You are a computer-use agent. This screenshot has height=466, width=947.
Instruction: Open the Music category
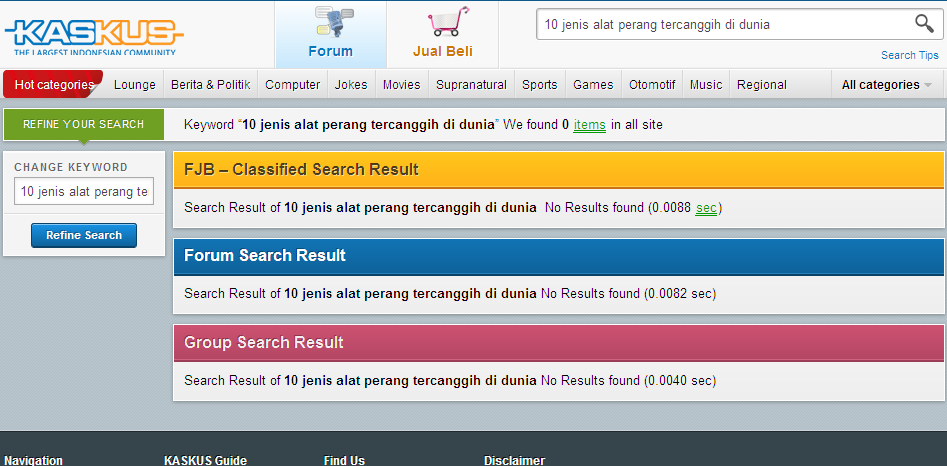[x=706, y=85]
